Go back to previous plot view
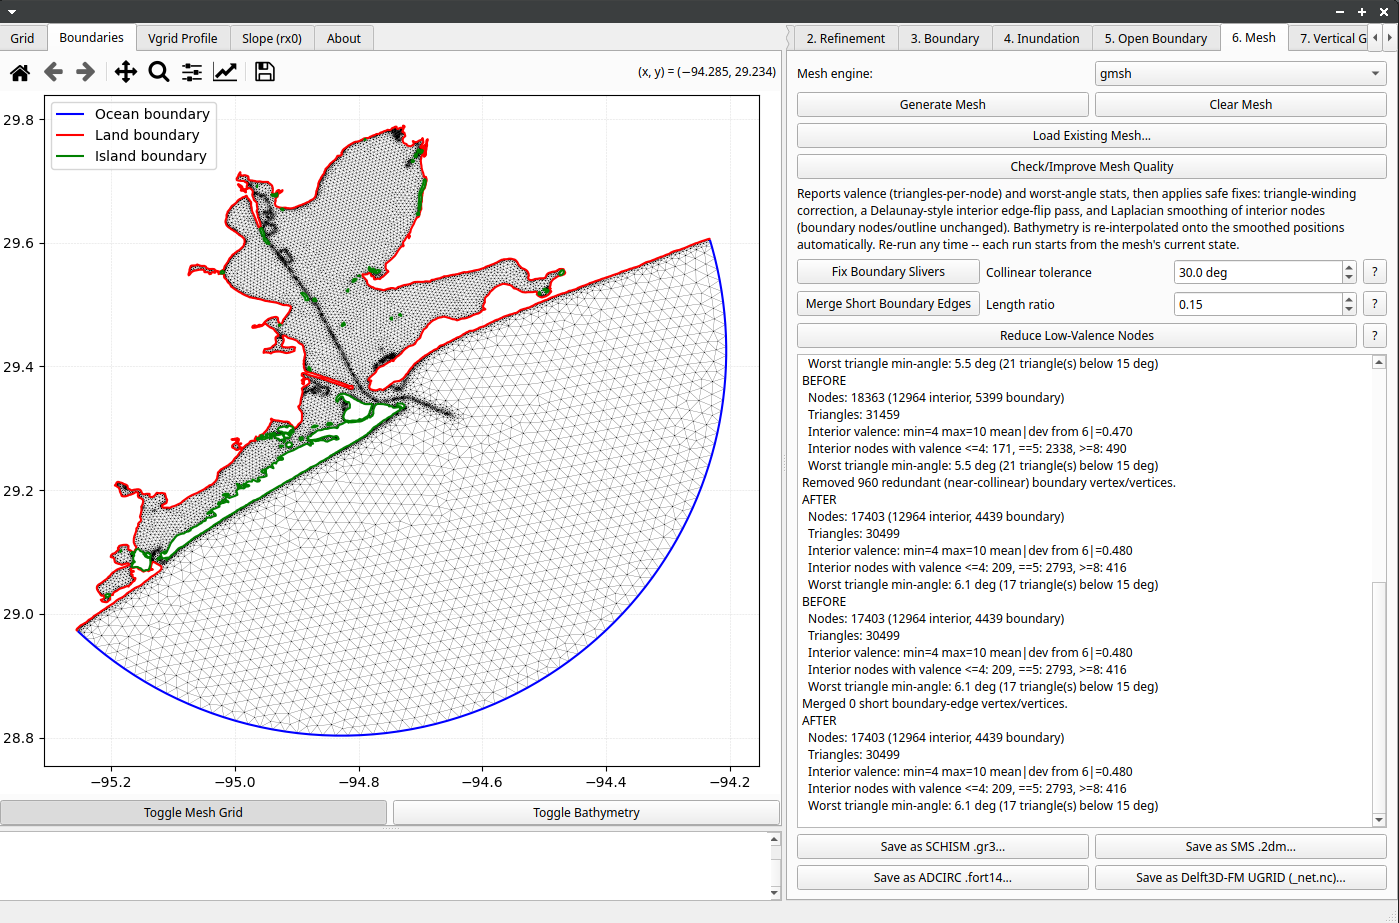1399x923 pixels. coord(53,72)
